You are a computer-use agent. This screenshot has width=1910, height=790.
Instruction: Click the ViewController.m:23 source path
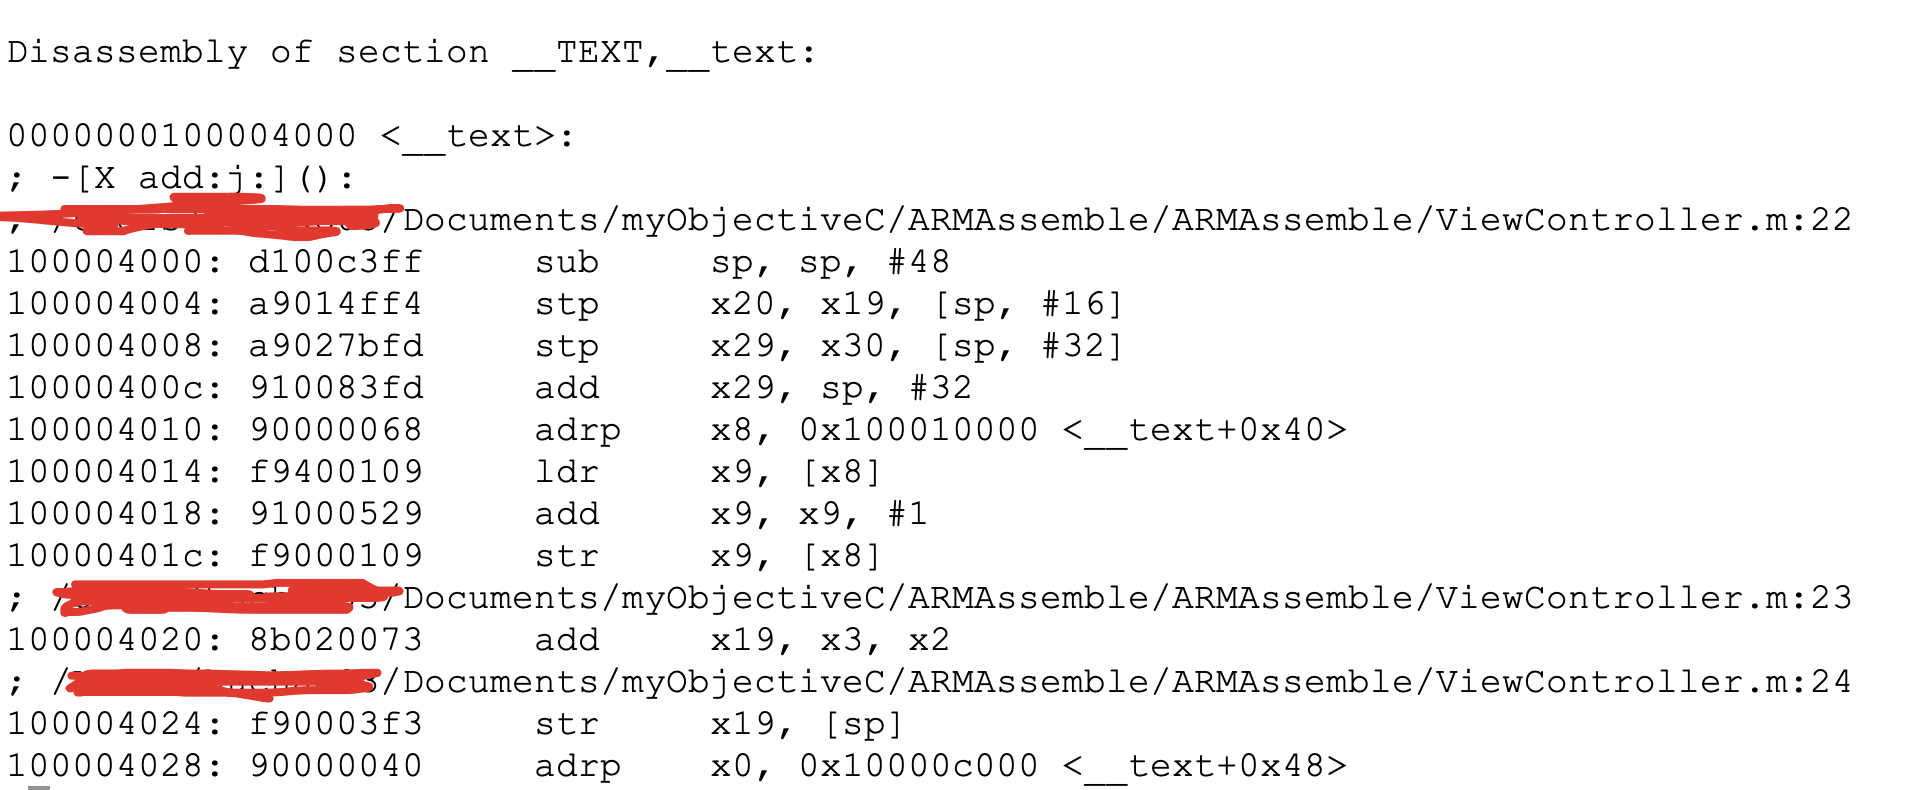pyautogui.click(x=1126, y=598)
